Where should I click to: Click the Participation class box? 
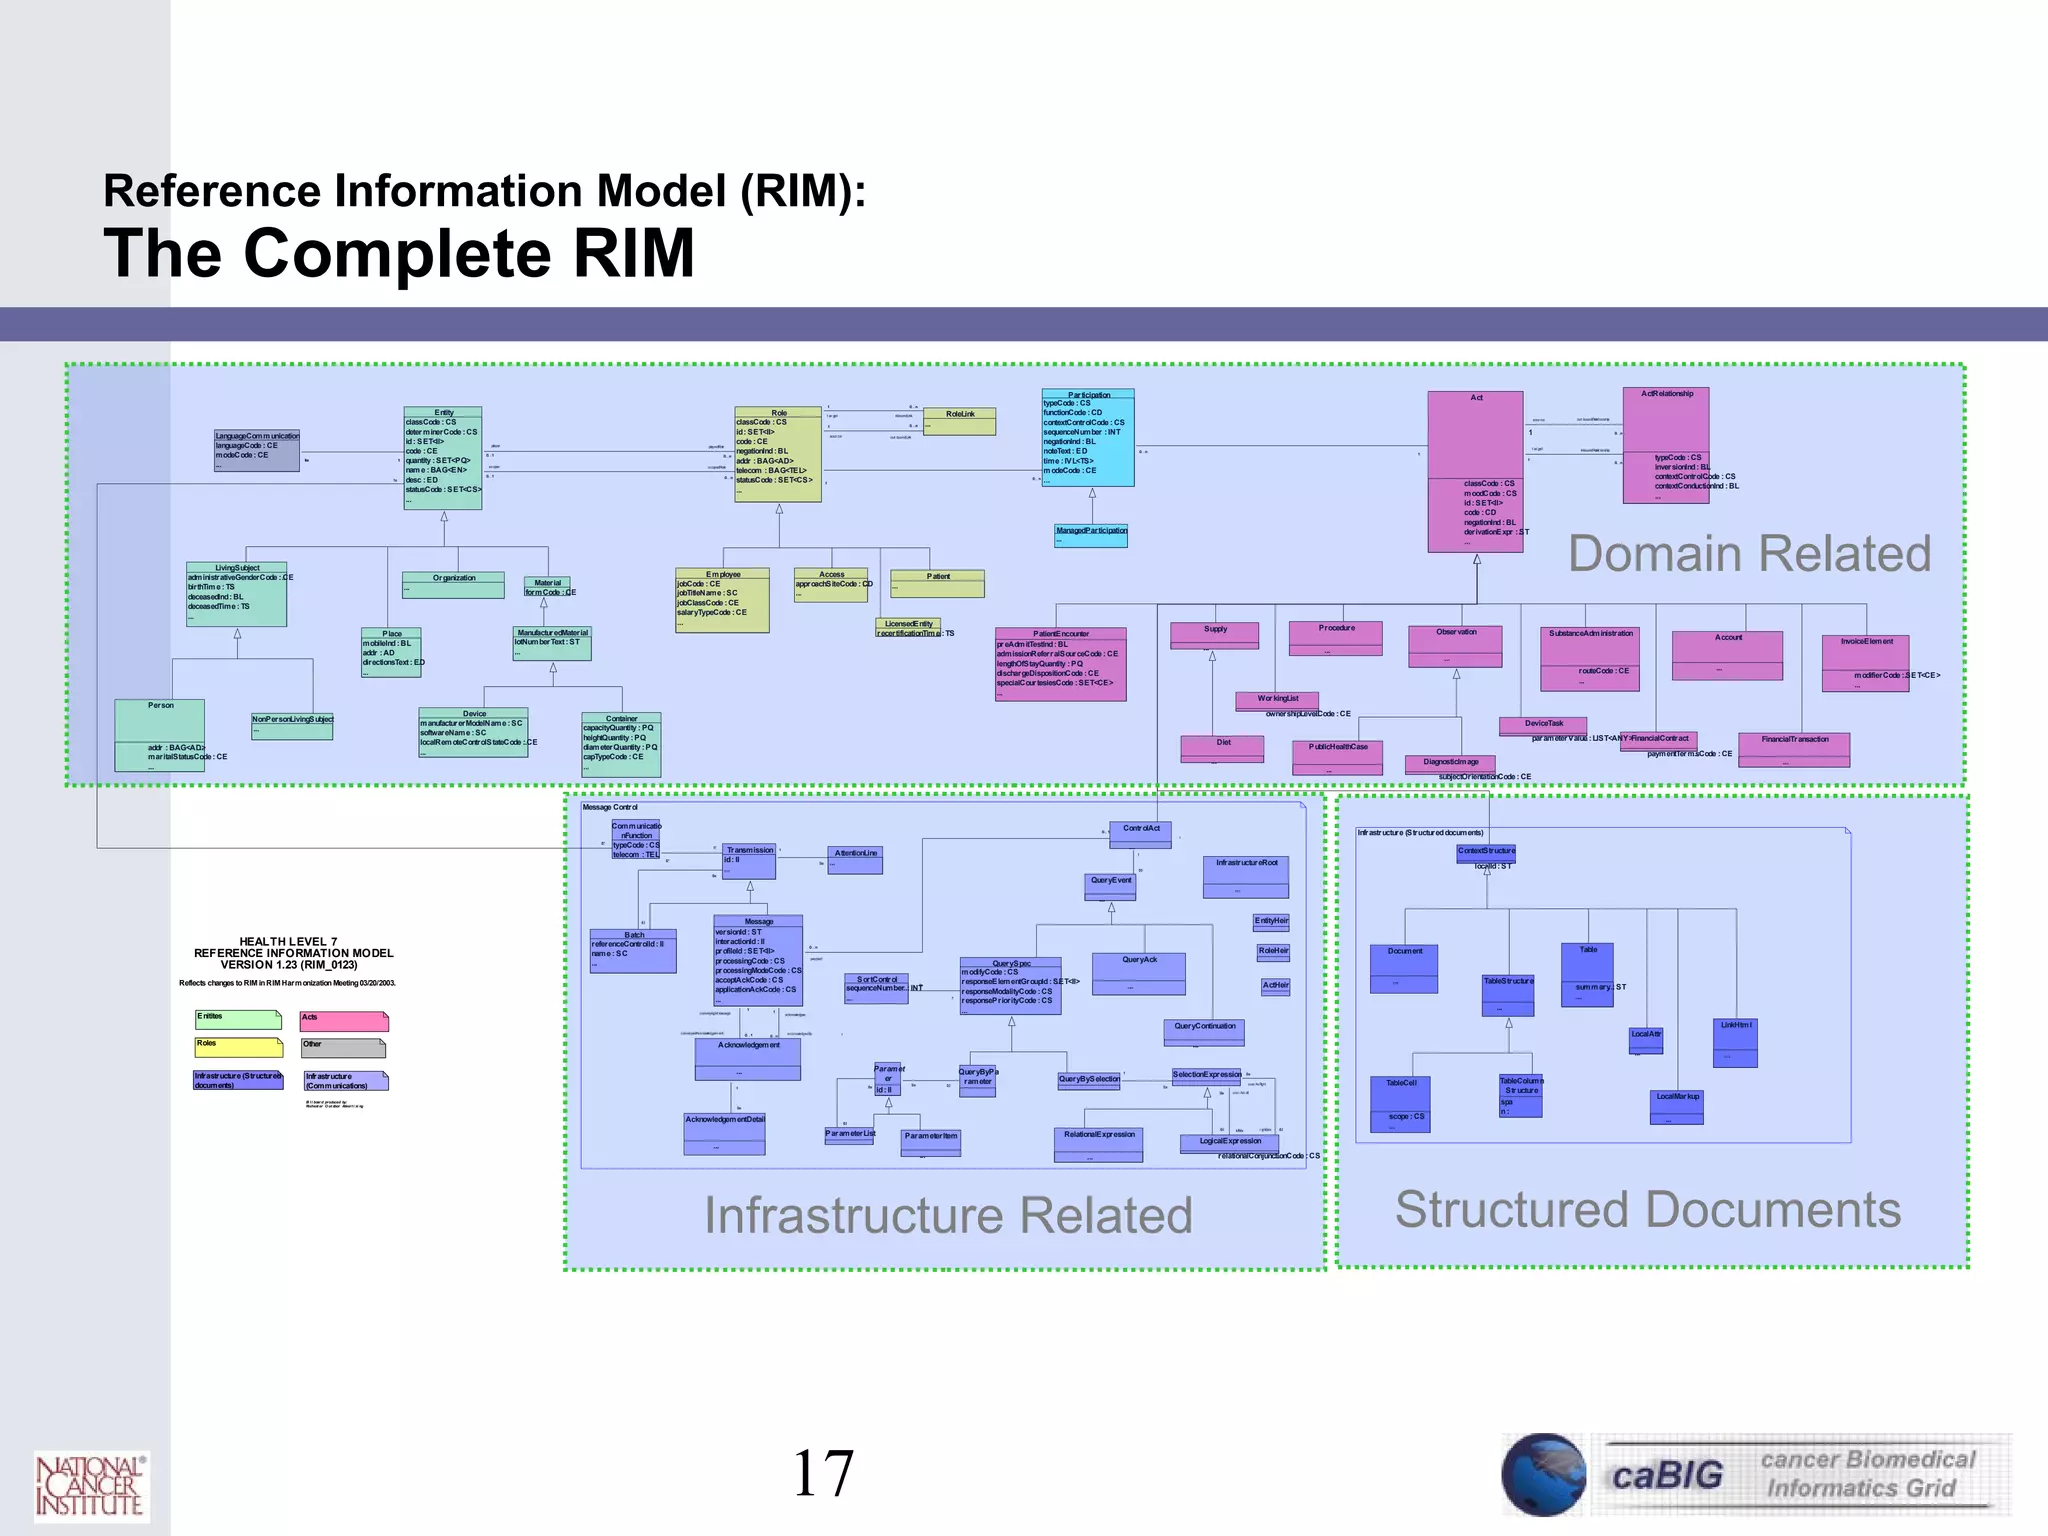pos(1088,438)
